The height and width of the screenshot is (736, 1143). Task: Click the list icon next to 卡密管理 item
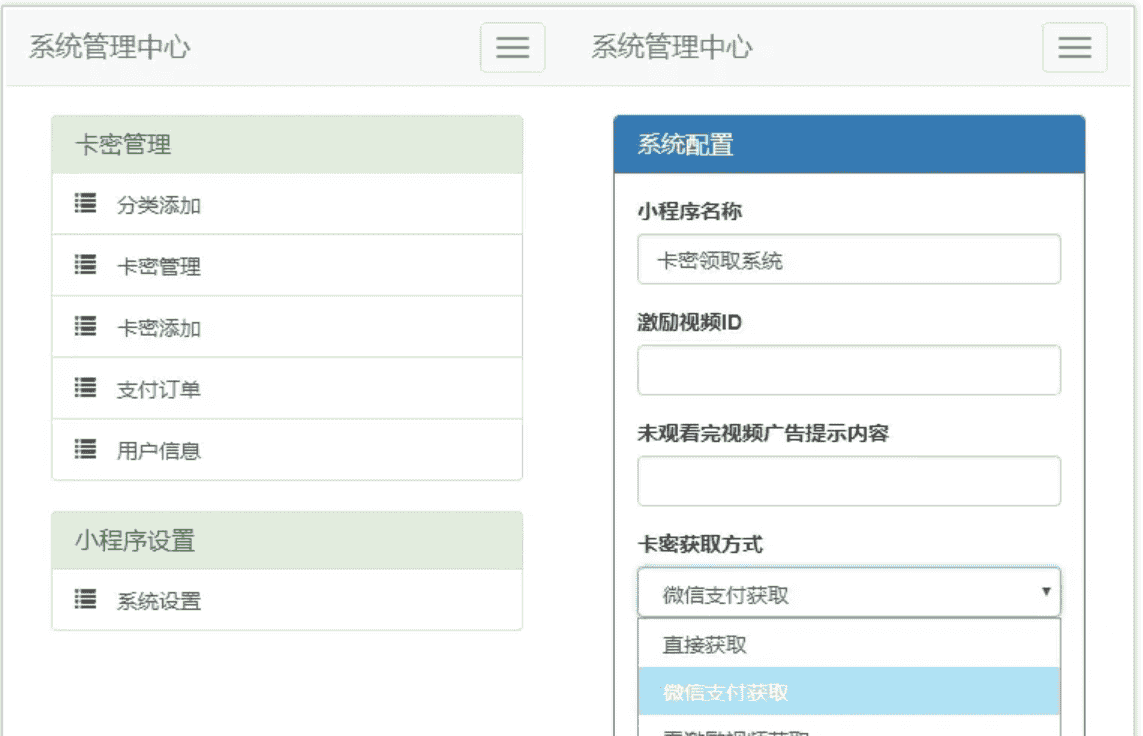point(86,265)
